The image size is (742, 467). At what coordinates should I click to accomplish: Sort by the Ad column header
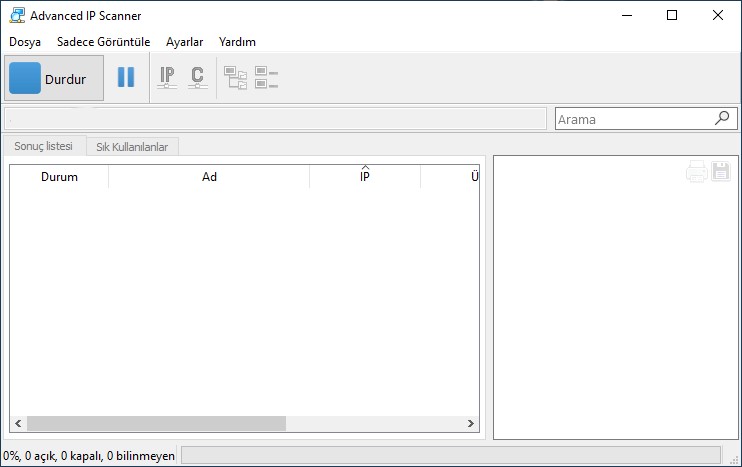[209, 177]
